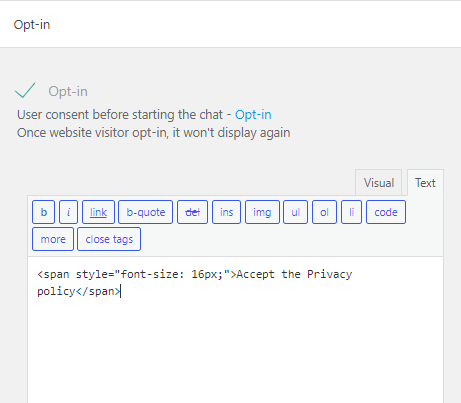
Task: Click the Opt-in panel header title
Action: tap(32, 25)
